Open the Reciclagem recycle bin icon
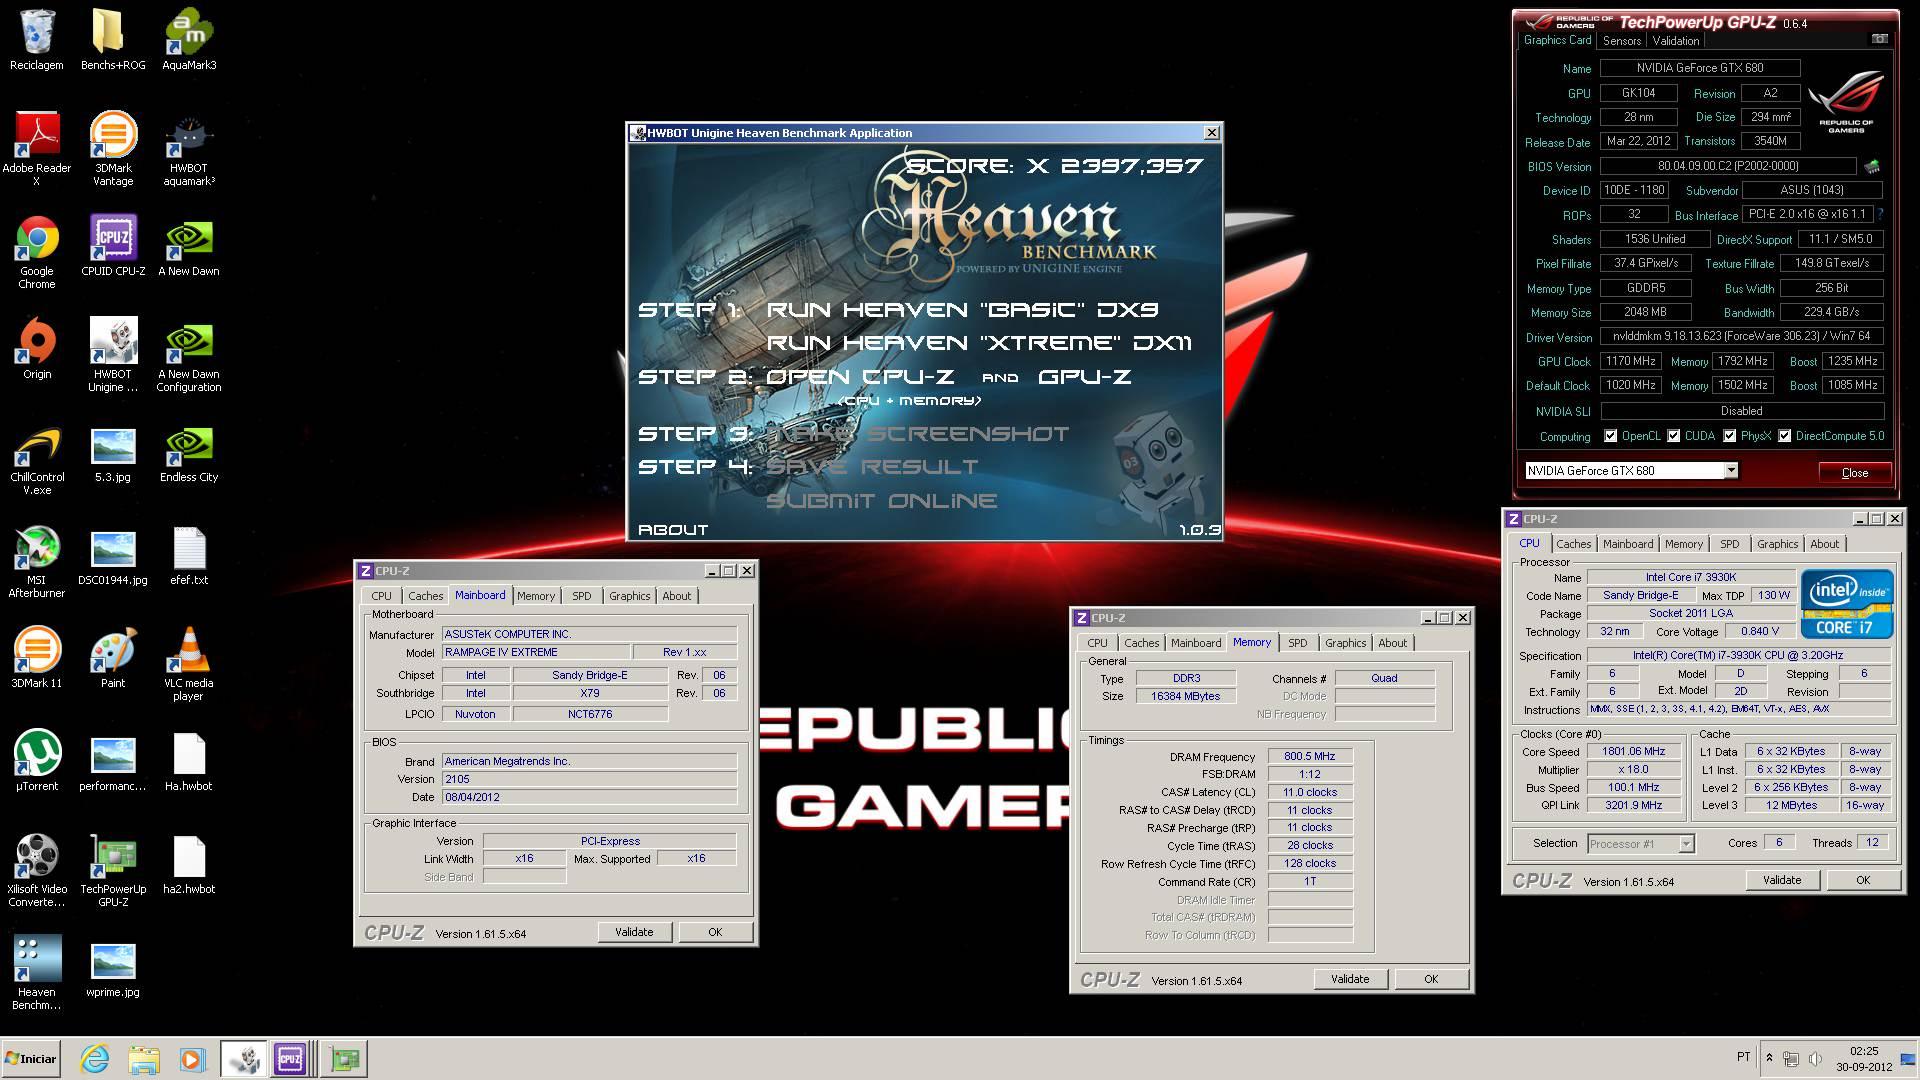Image resolution: width=1920 pixels, height=1080 pixels. pyautogui.click(x=37, y=40)
